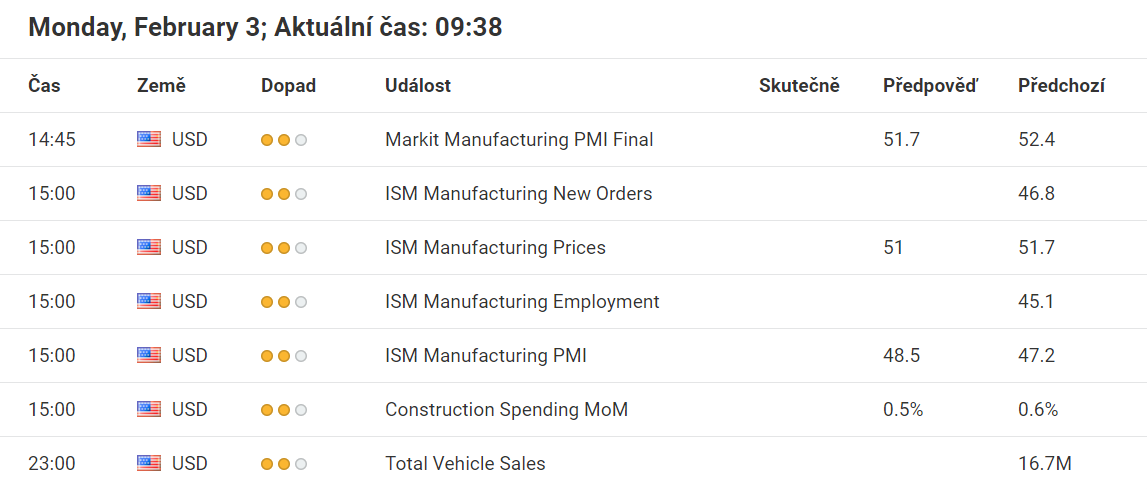Sort by the Čas column header

point(45,86)
